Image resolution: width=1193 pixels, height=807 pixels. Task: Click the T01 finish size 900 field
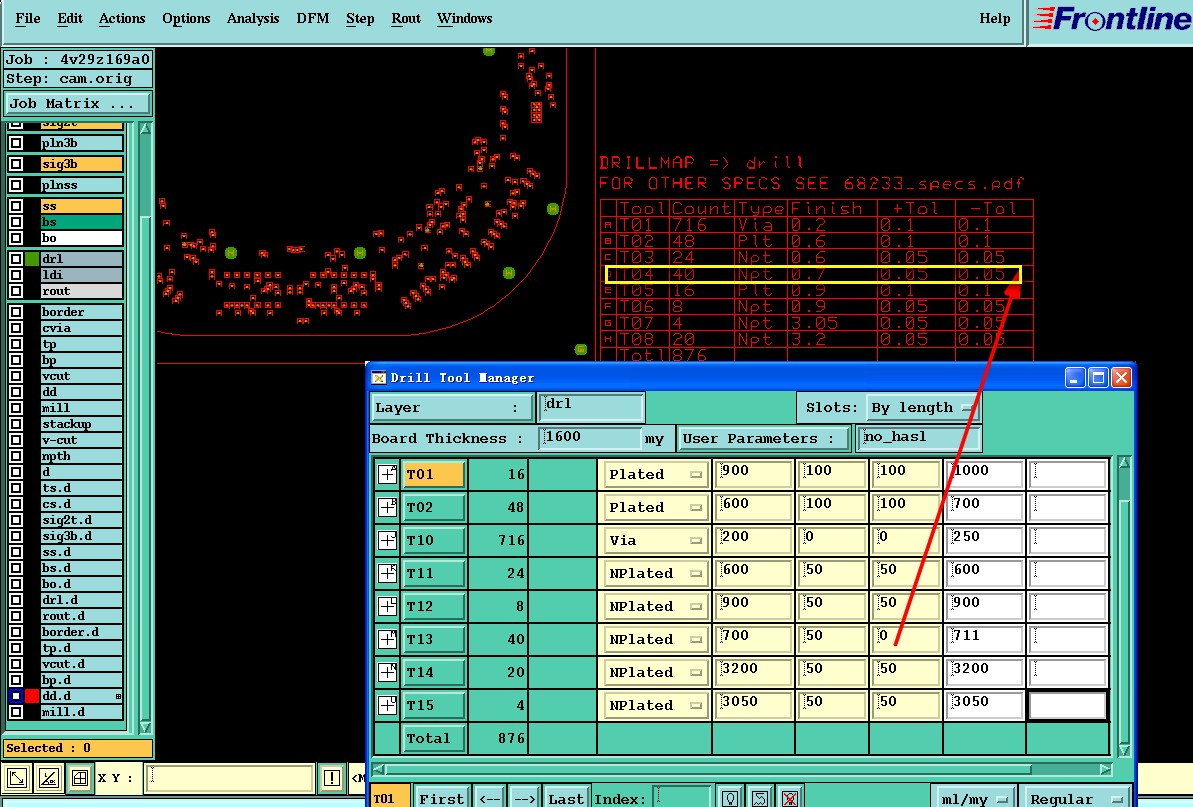pos(753,474)
